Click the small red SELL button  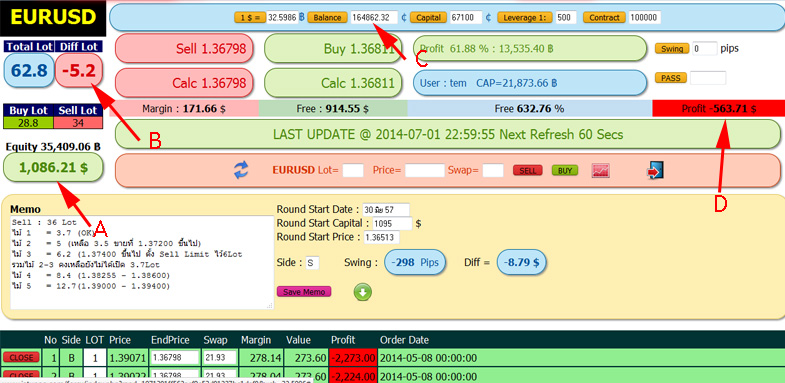click(528, 171)
